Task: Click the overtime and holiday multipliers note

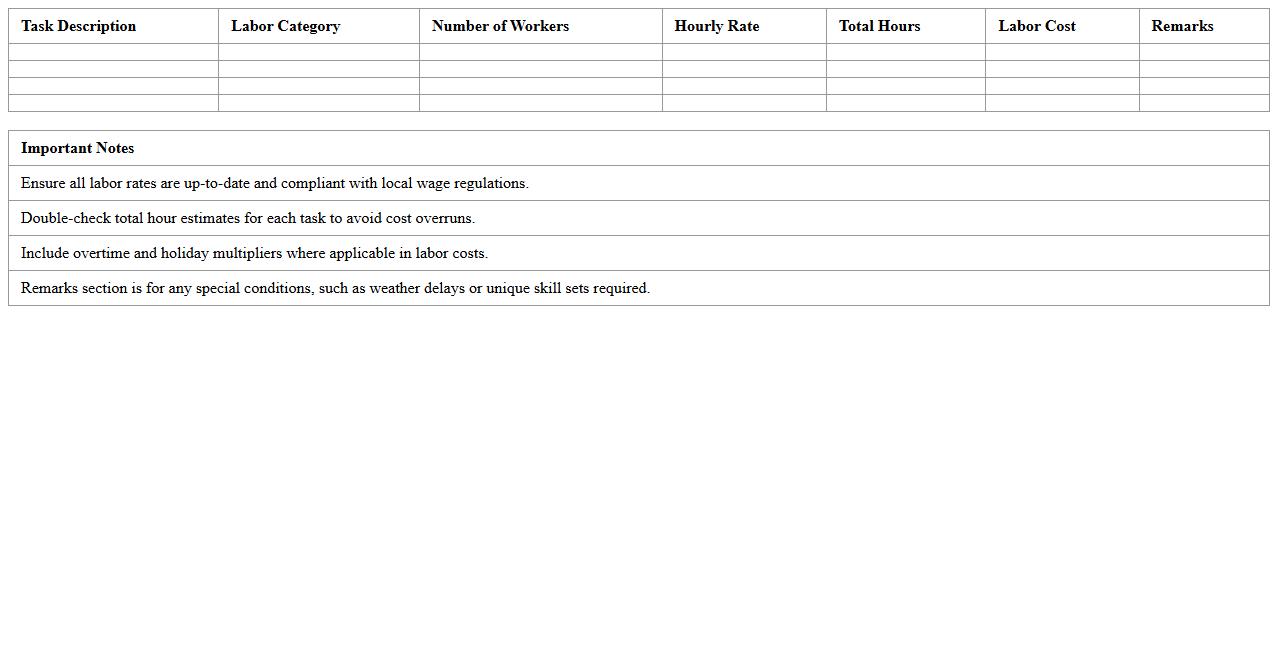Action: pyautogui.click(x=254, y=253)
